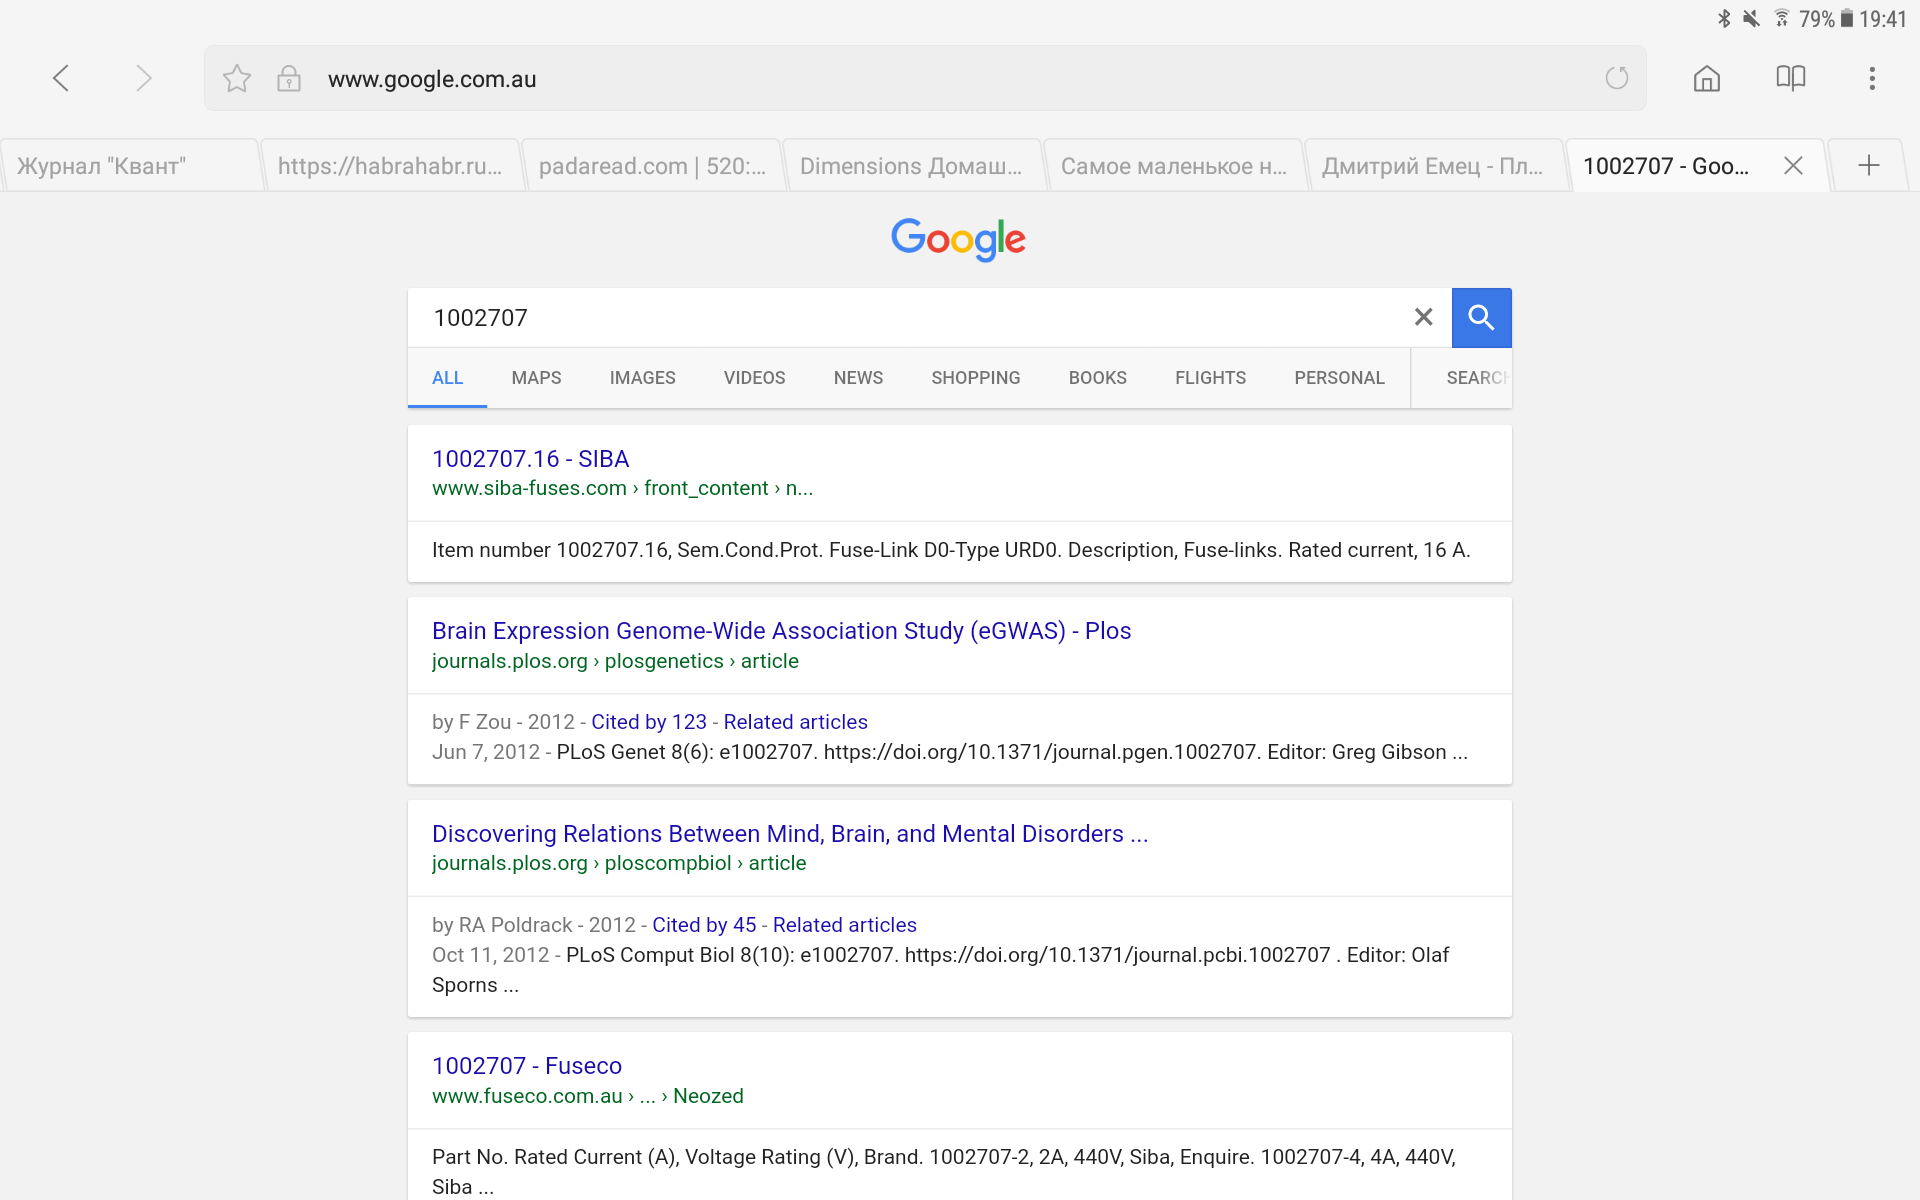Open the three-dot browser menu
The image size is (1920, 1200).
pyautogui.click(x=1872, y=78)
